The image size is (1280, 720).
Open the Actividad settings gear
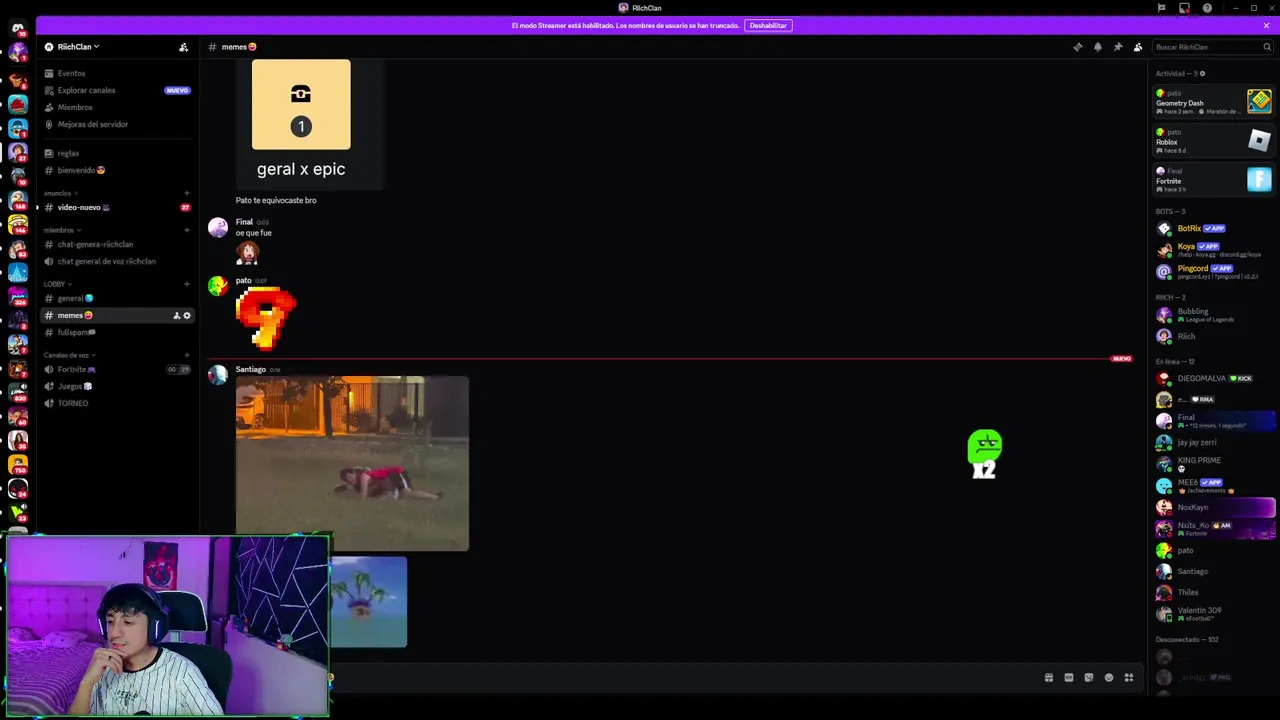pos(1202,73)
